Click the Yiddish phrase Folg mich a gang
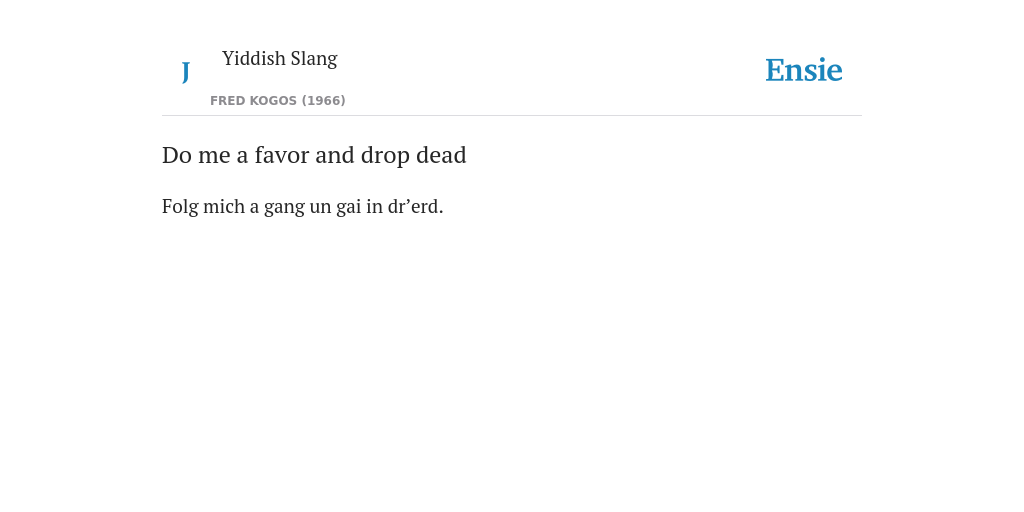 (233, 207)
